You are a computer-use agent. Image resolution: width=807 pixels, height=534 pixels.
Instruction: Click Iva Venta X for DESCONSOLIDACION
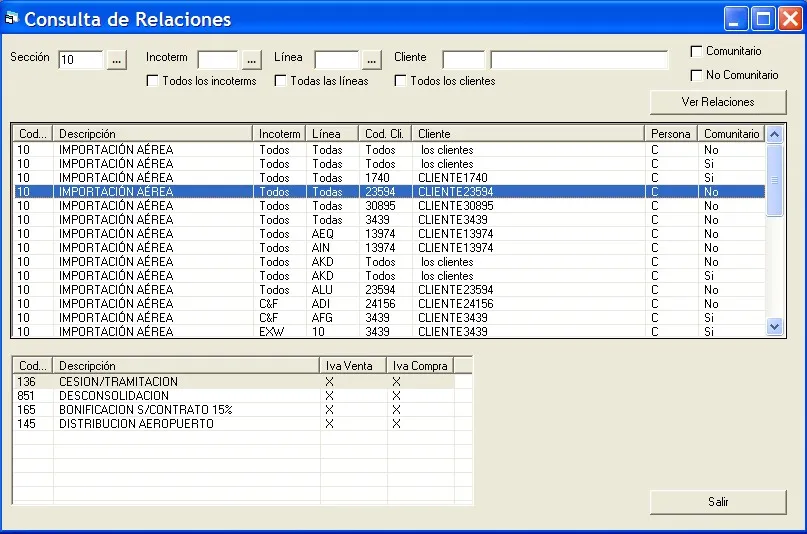coord(329,396)
